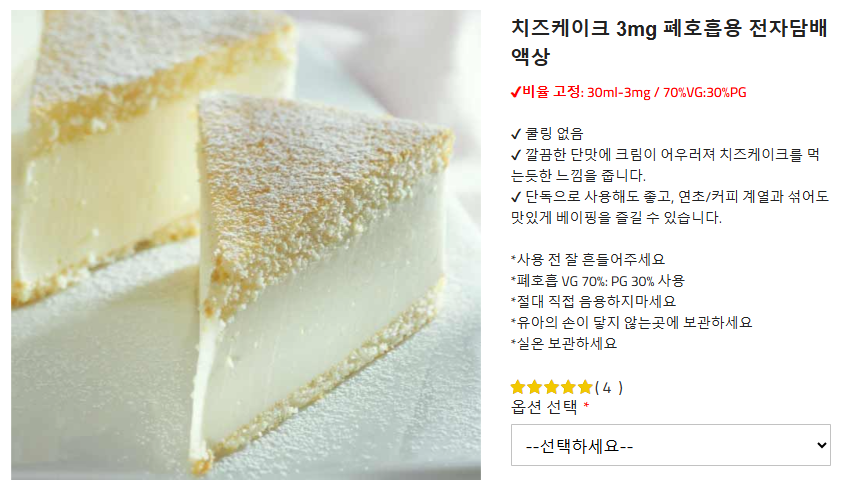Click the checkmark before 깔끔한 단맛에
Screen dimensions: 860x501
pos(516,155)
